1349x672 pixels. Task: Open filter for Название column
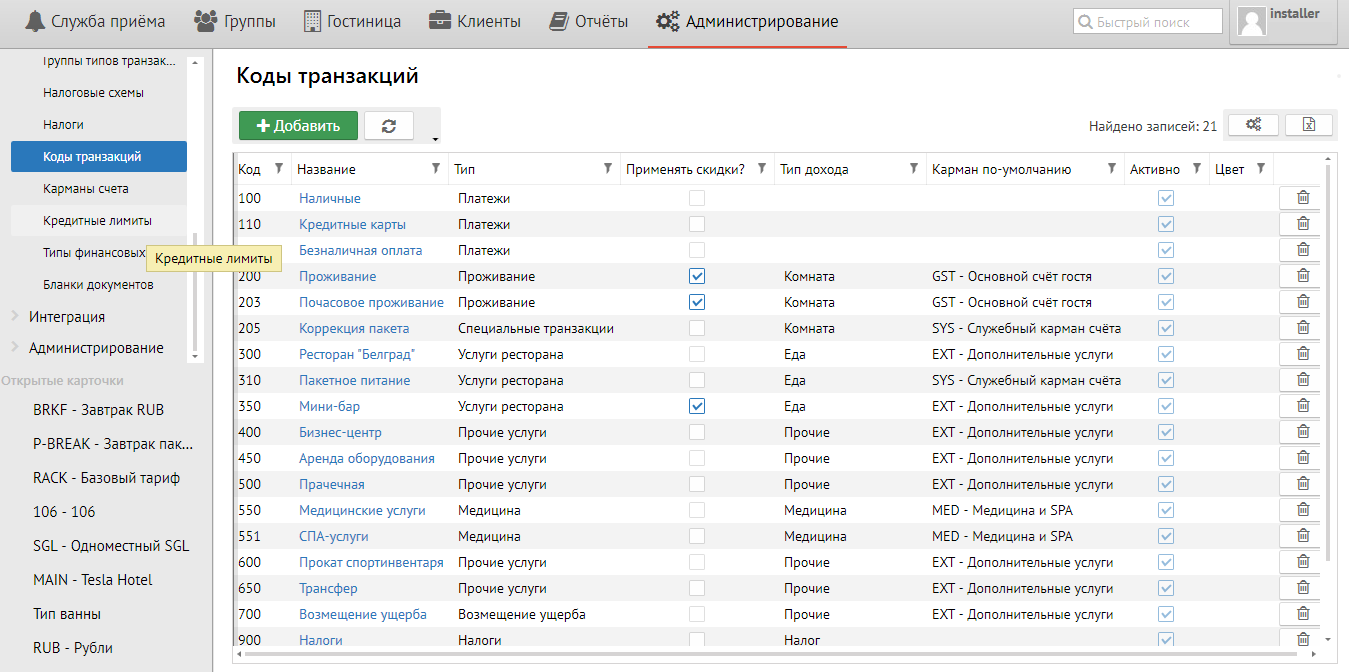(435, 169)
